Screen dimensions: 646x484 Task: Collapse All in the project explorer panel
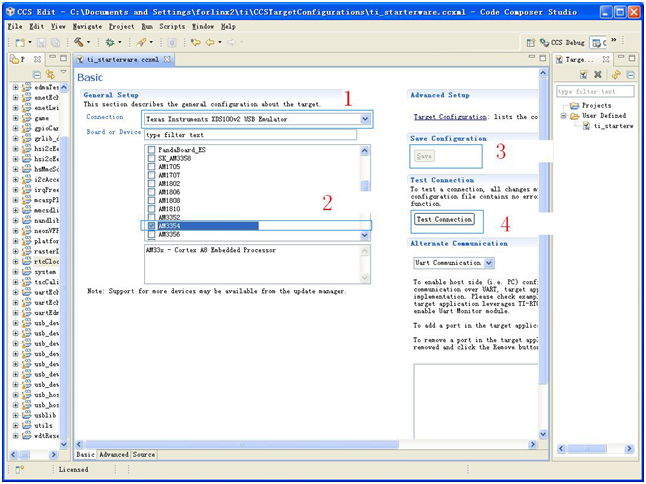click(x=37, y=74)
